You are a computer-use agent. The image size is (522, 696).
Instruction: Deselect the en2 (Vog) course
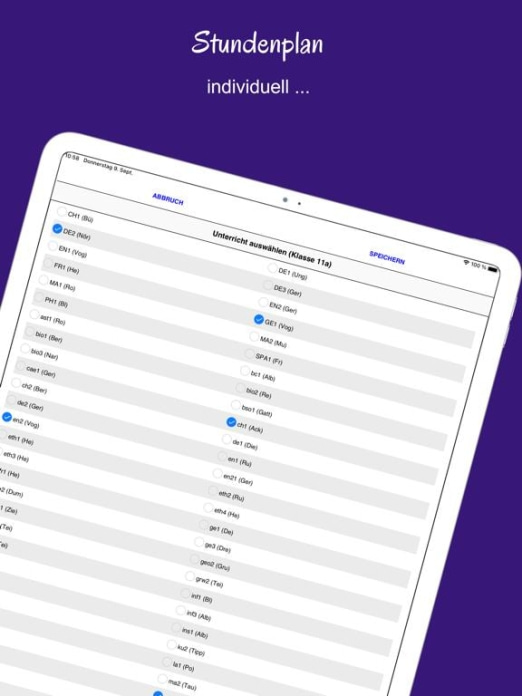(x=7, y=417)
